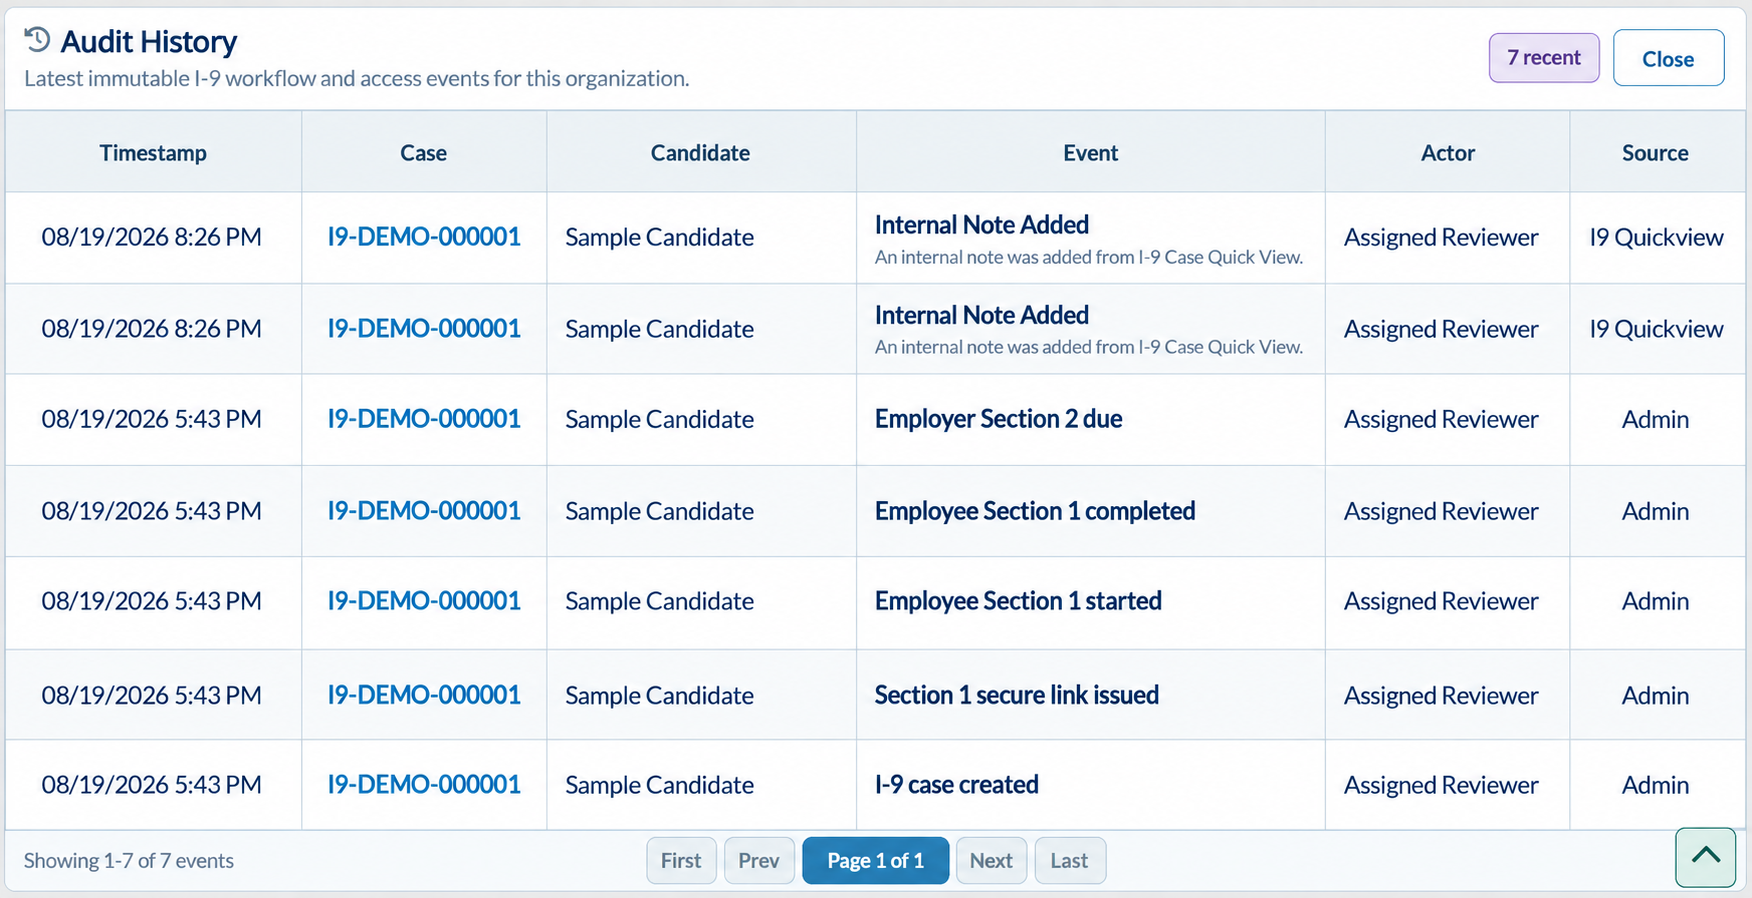This screenshot has height=898, width=1752.
Task: Go to the First page
Action: pyautogui.click(x=681, y=860)
